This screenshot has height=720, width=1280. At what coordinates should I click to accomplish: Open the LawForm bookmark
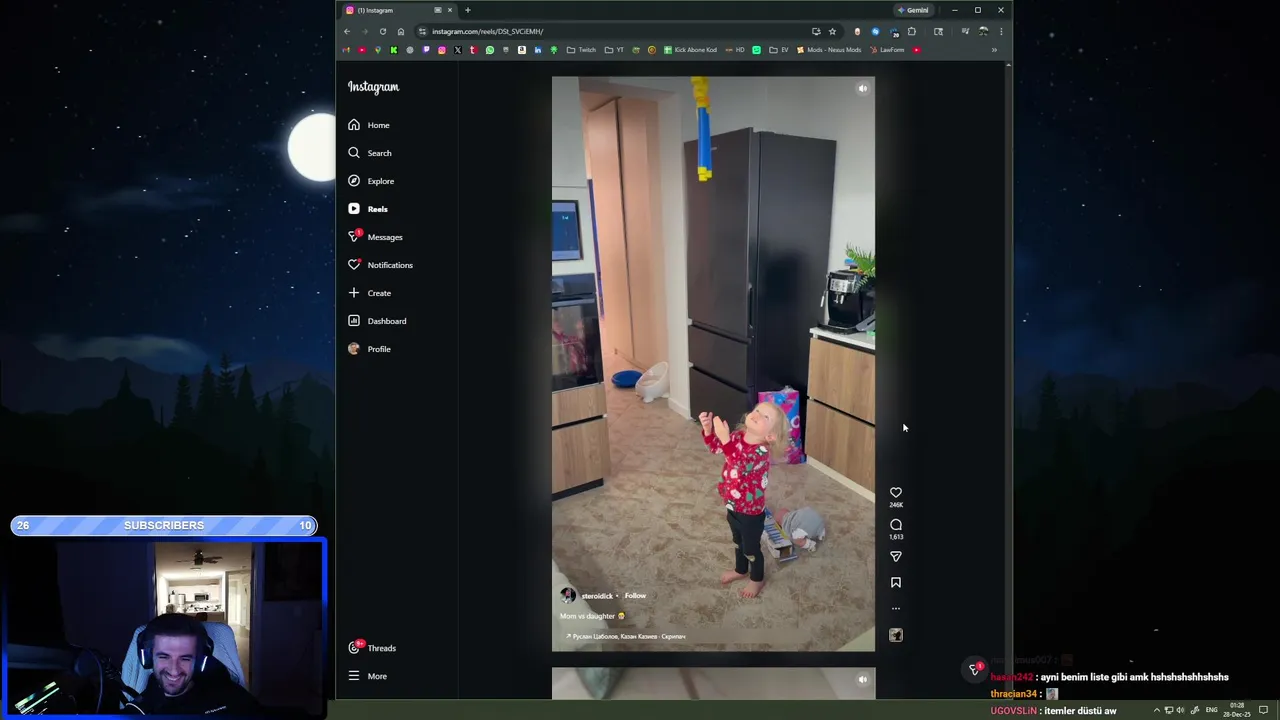click(x=887, y=50)
